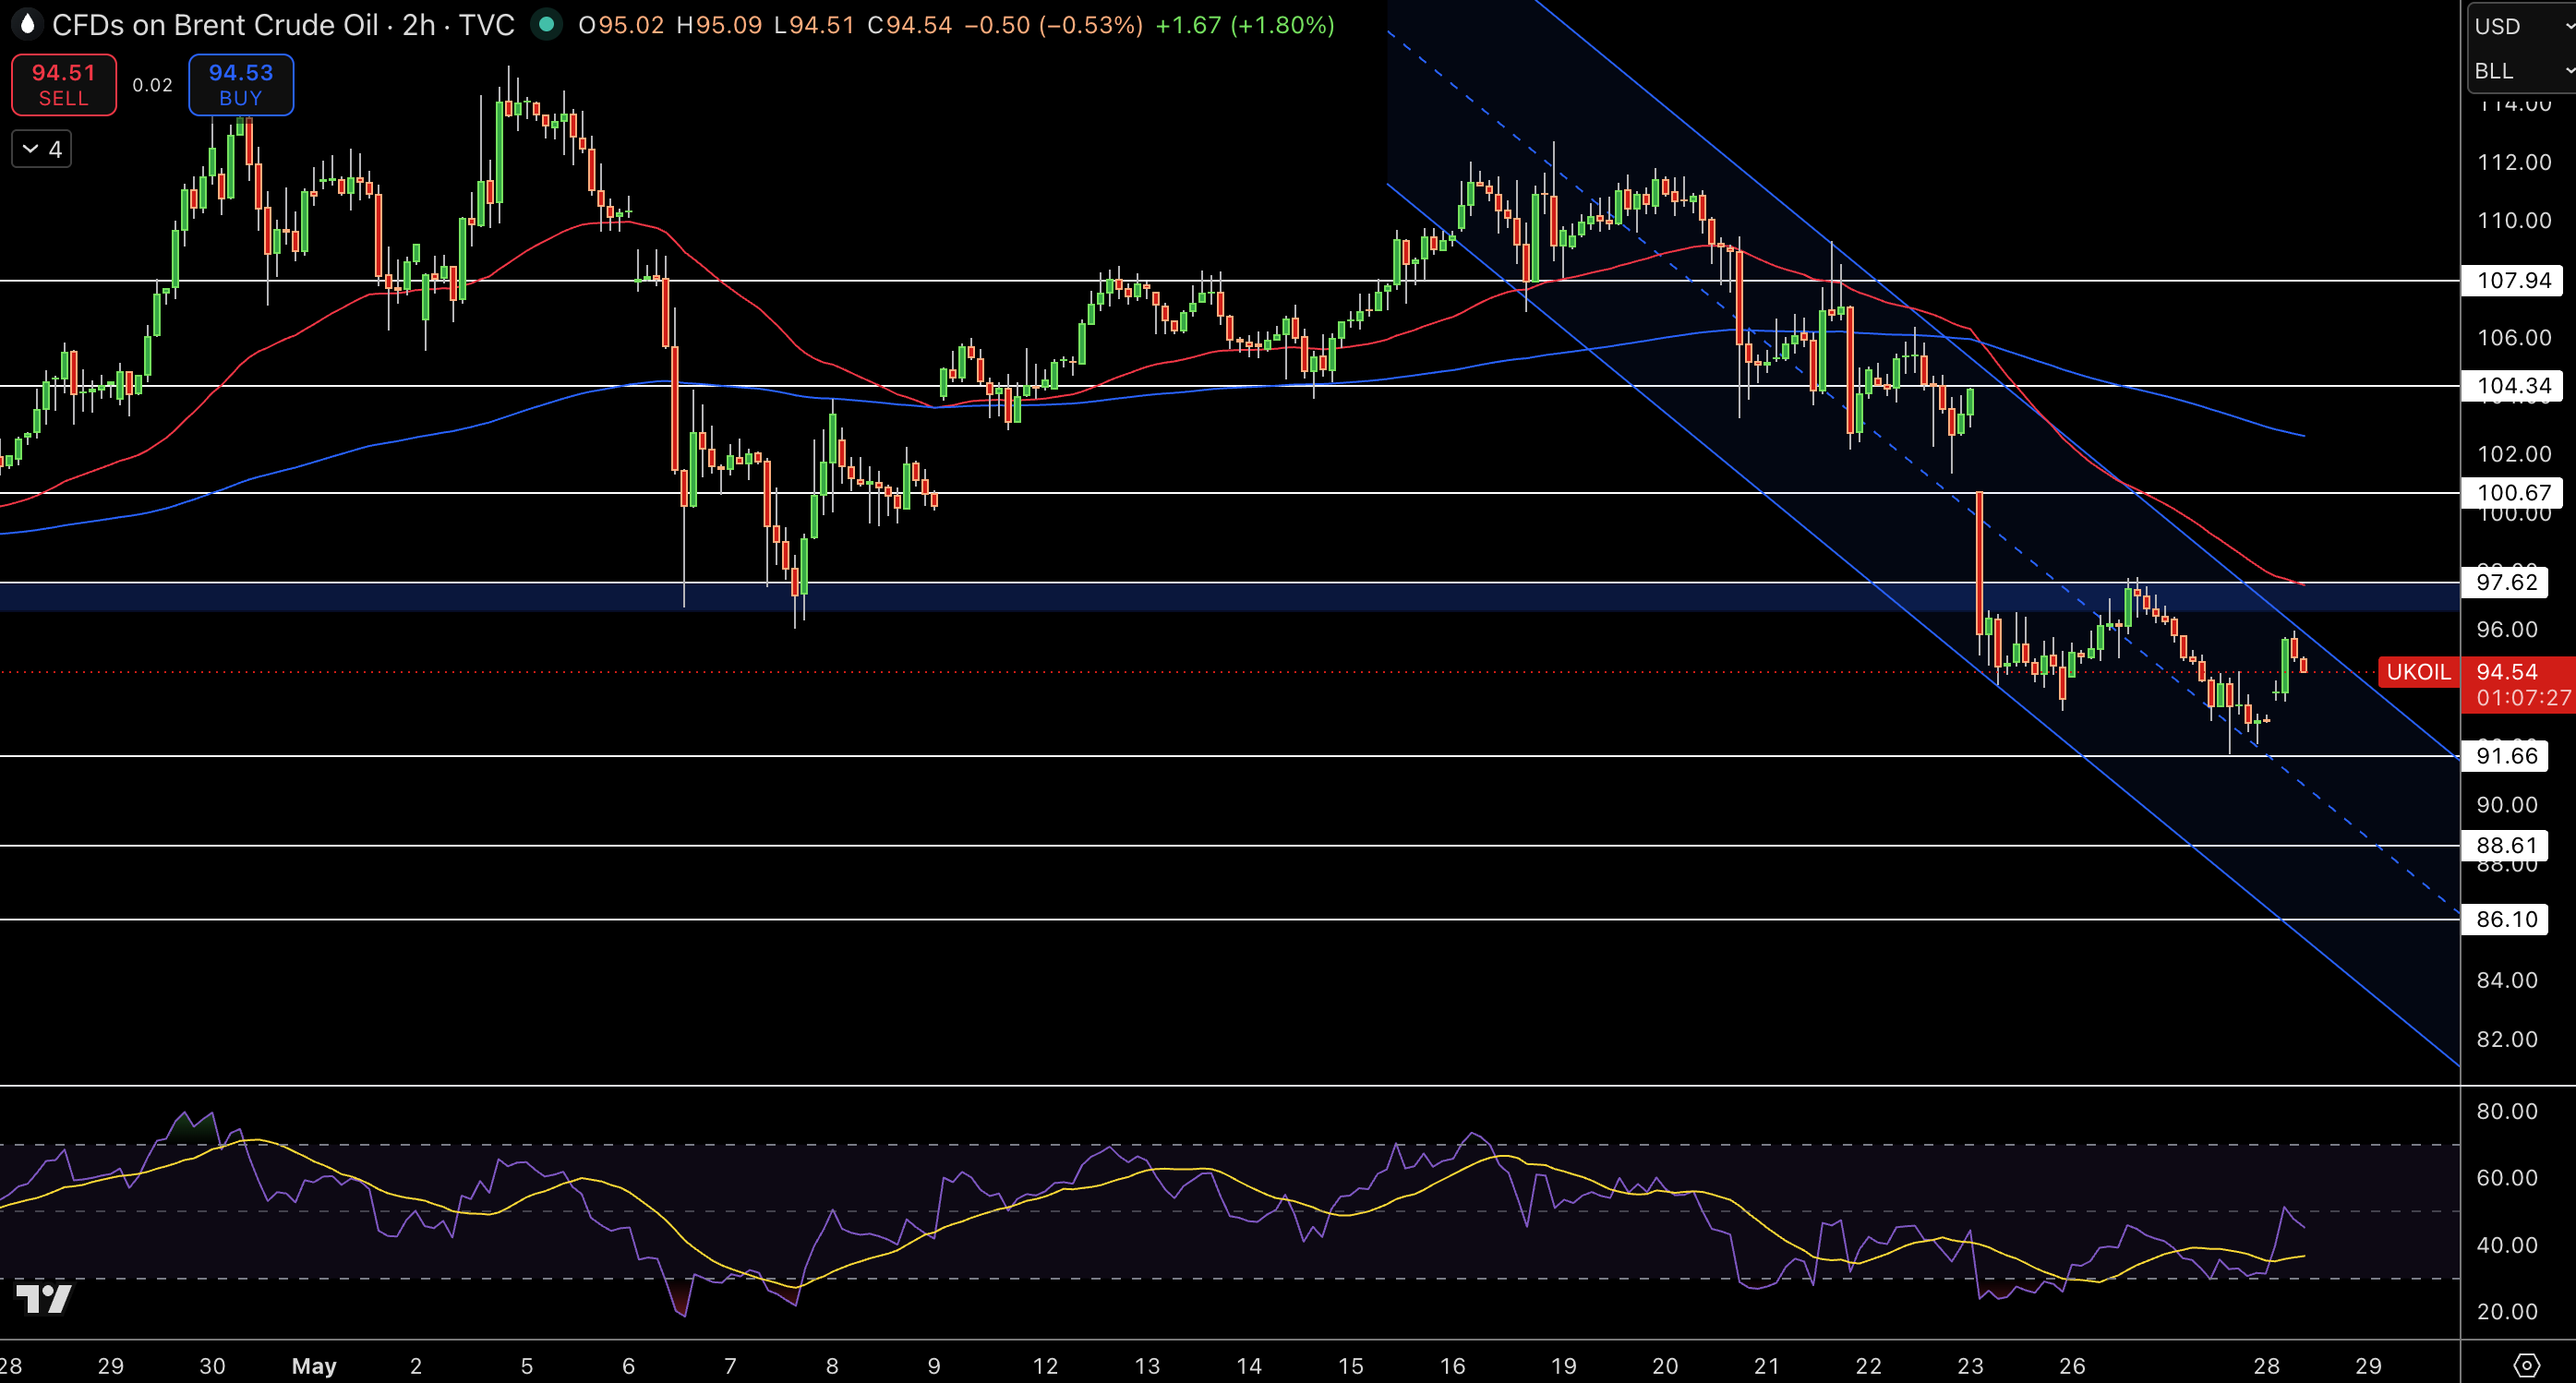The height and width of the screenshot is (1383, 2576).
Task: Open chart settings gear icon at bottom right
Action: coord(2526,1365)
